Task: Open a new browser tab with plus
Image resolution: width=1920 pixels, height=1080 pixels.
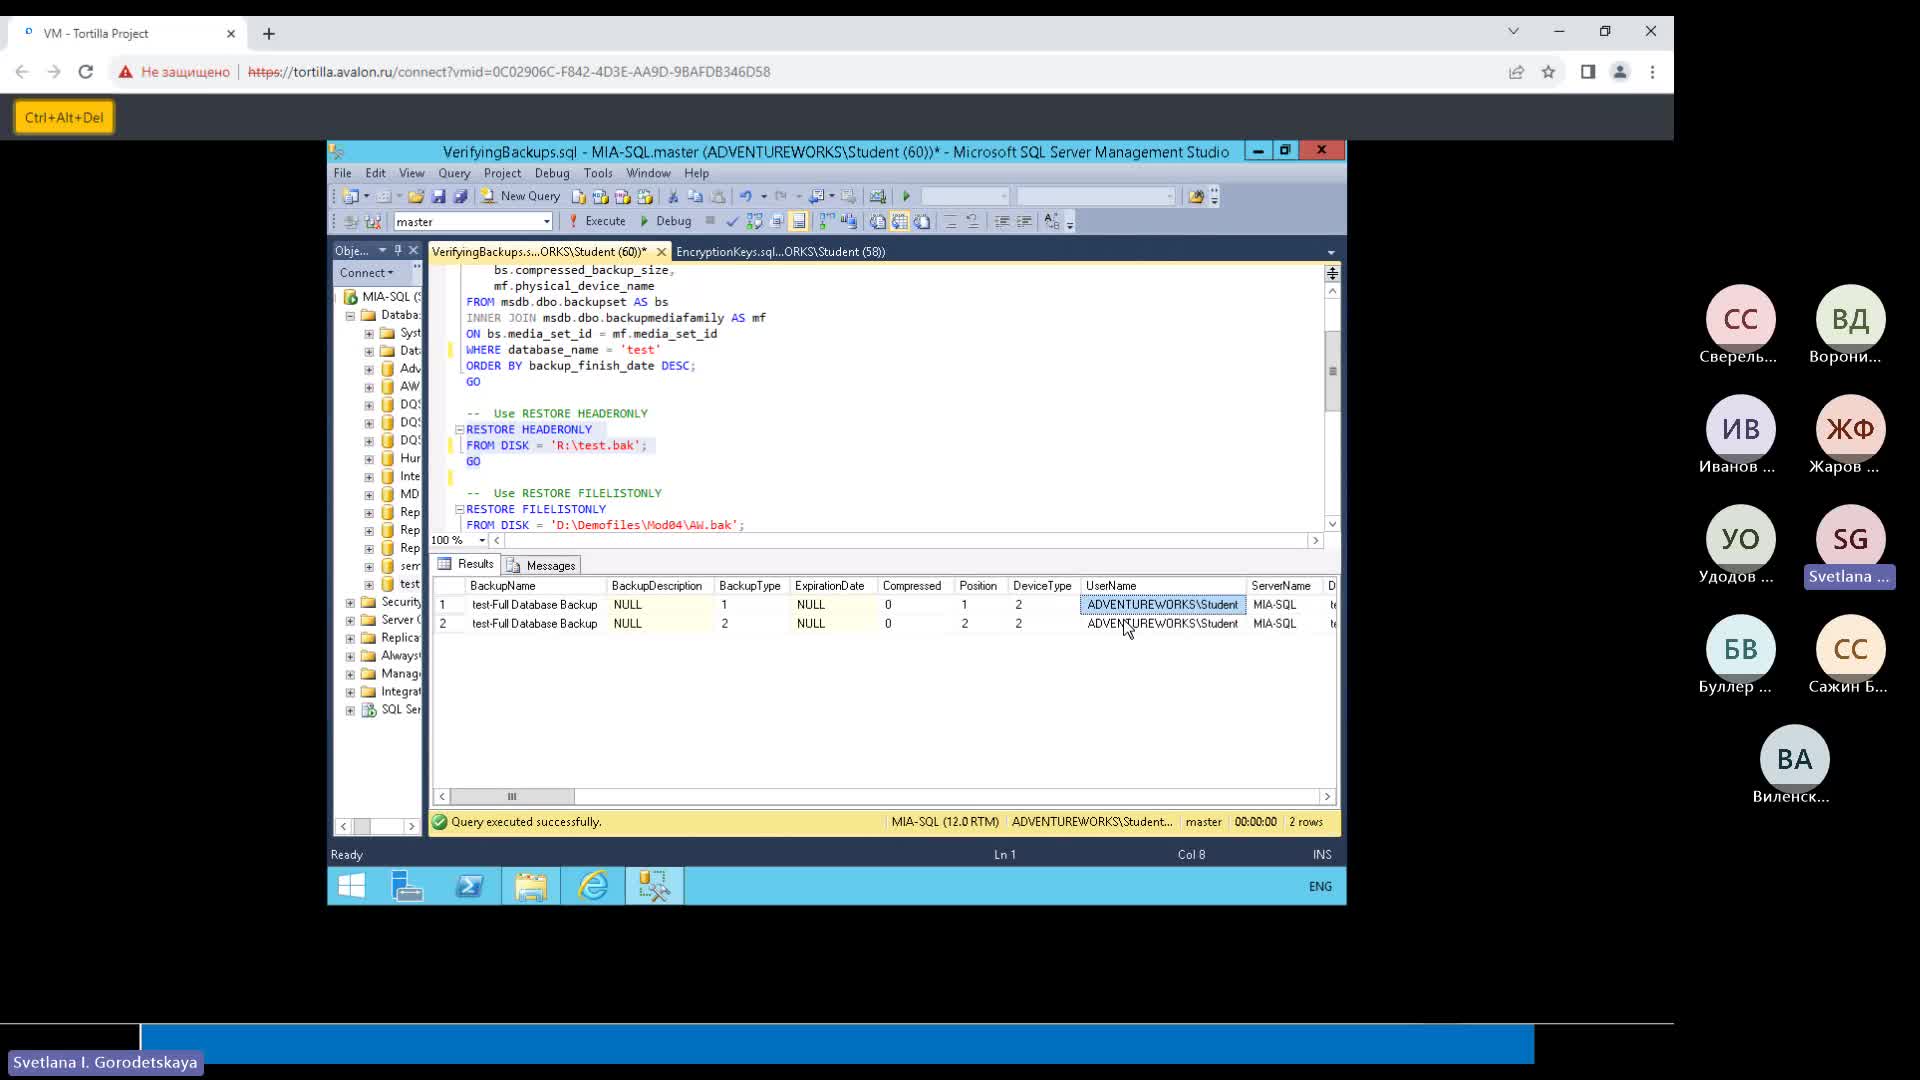Action: 269,34
